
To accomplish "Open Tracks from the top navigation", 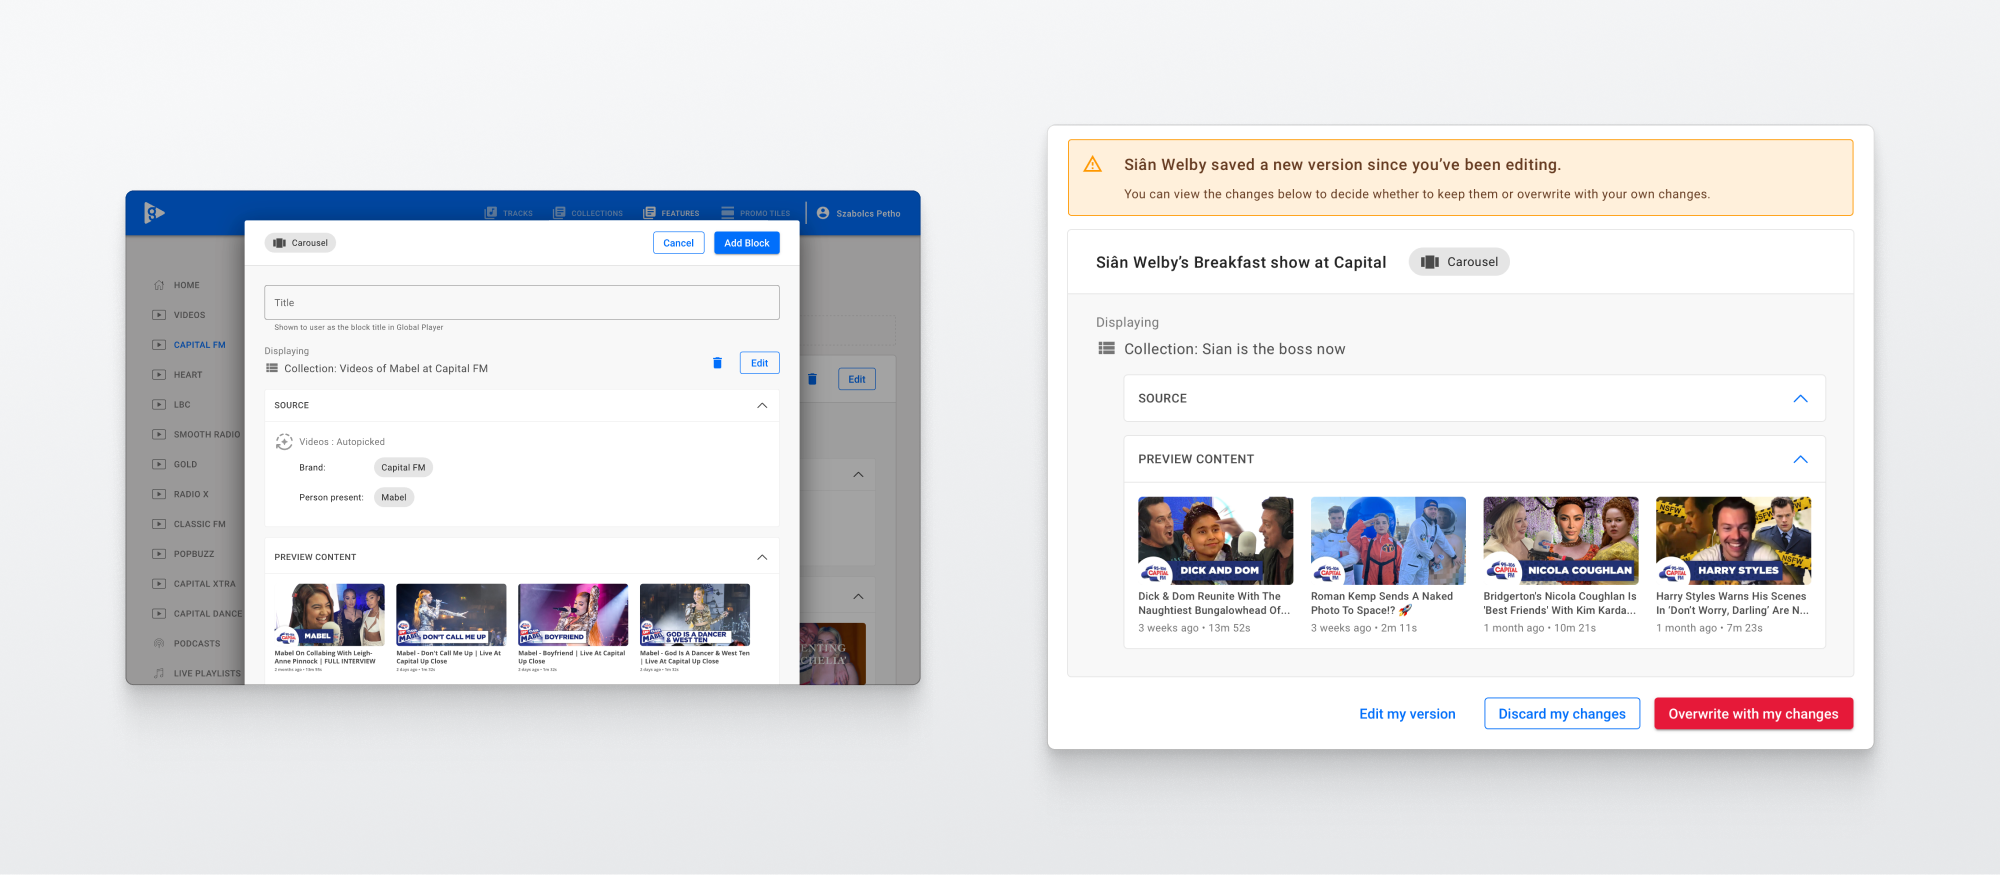I will point(509,213).
